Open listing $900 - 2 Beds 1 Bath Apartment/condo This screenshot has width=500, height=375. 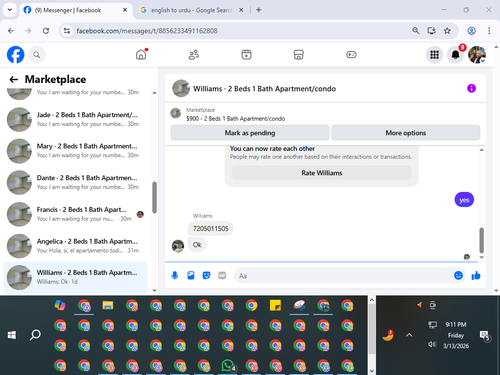point(235,118)
